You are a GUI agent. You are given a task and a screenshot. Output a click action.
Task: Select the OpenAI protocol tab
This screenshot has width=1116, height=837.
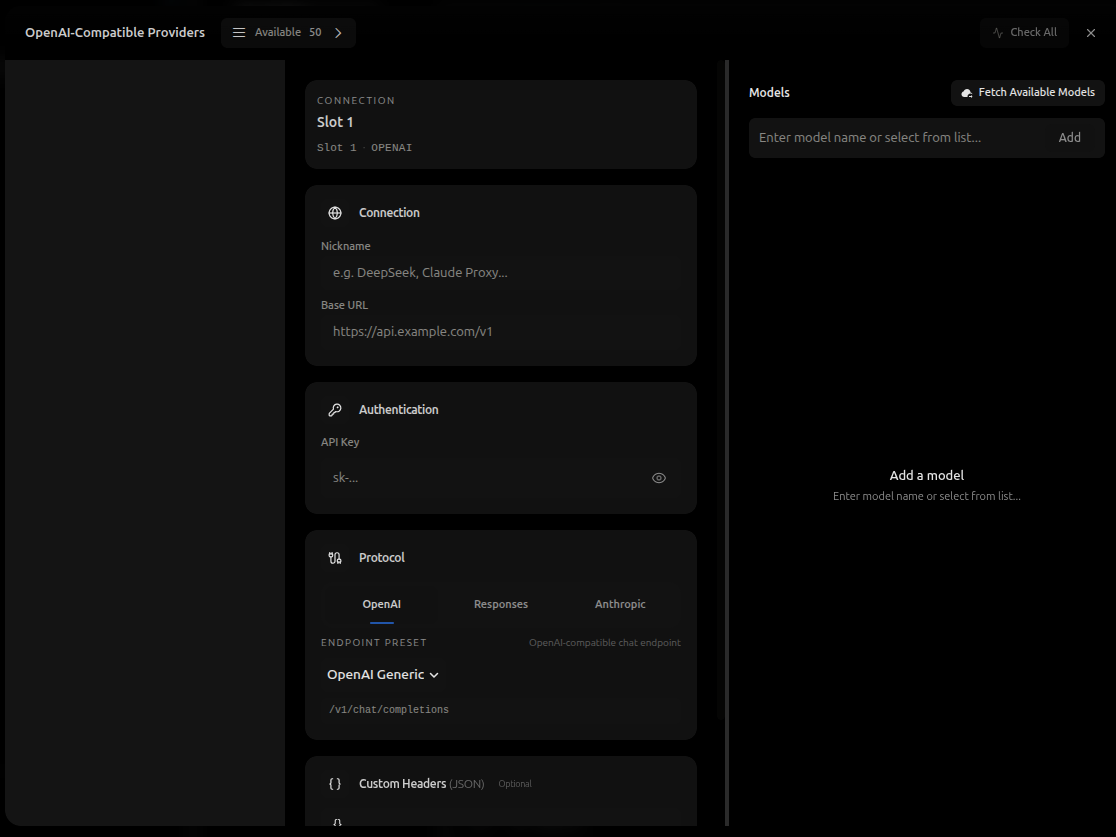[381, 604]
